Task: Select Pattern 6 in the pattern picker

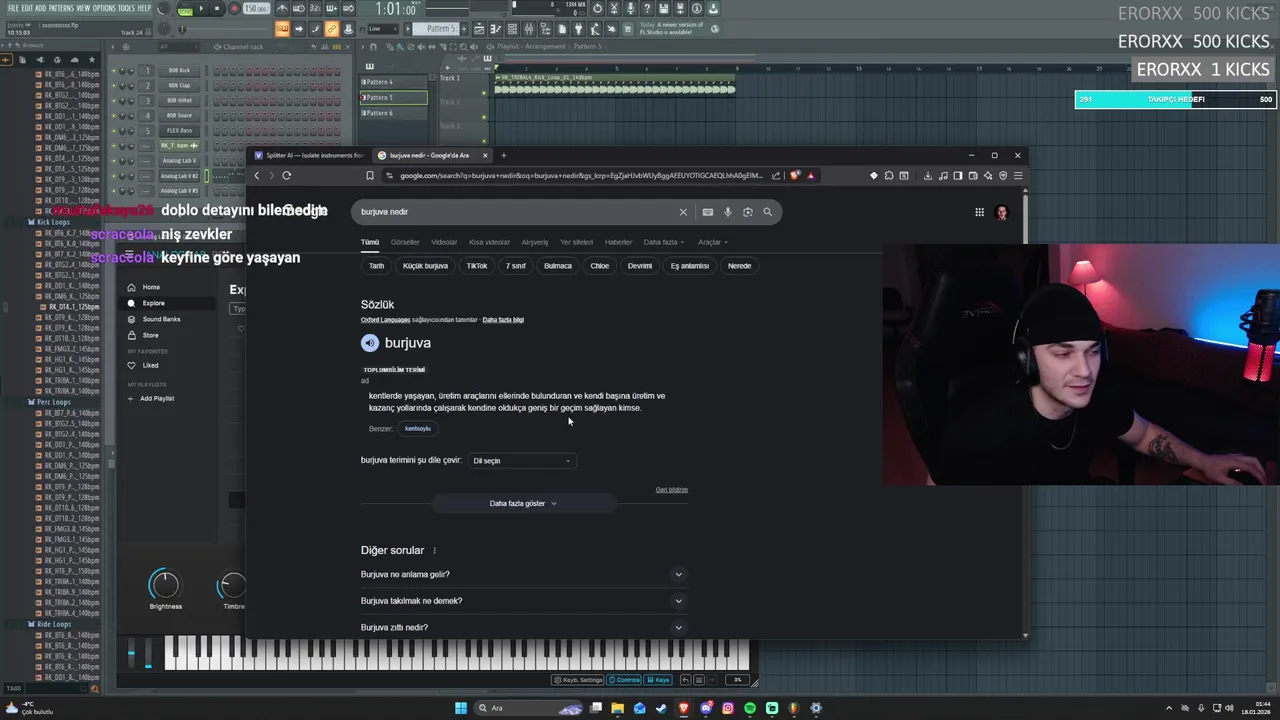Action: click(x=393, y=113)
